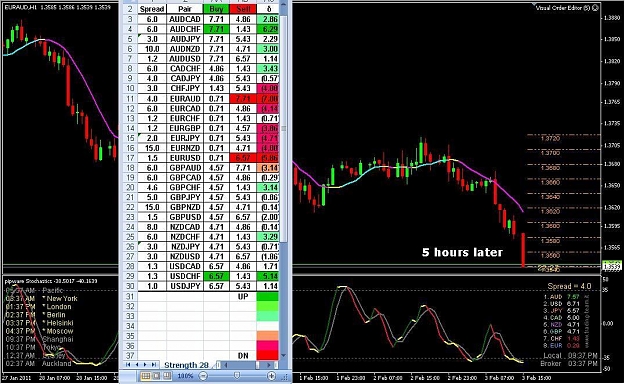Click the UP legend label cell
The height and width of the screenshot is (384, 625).
coord(243,297)
